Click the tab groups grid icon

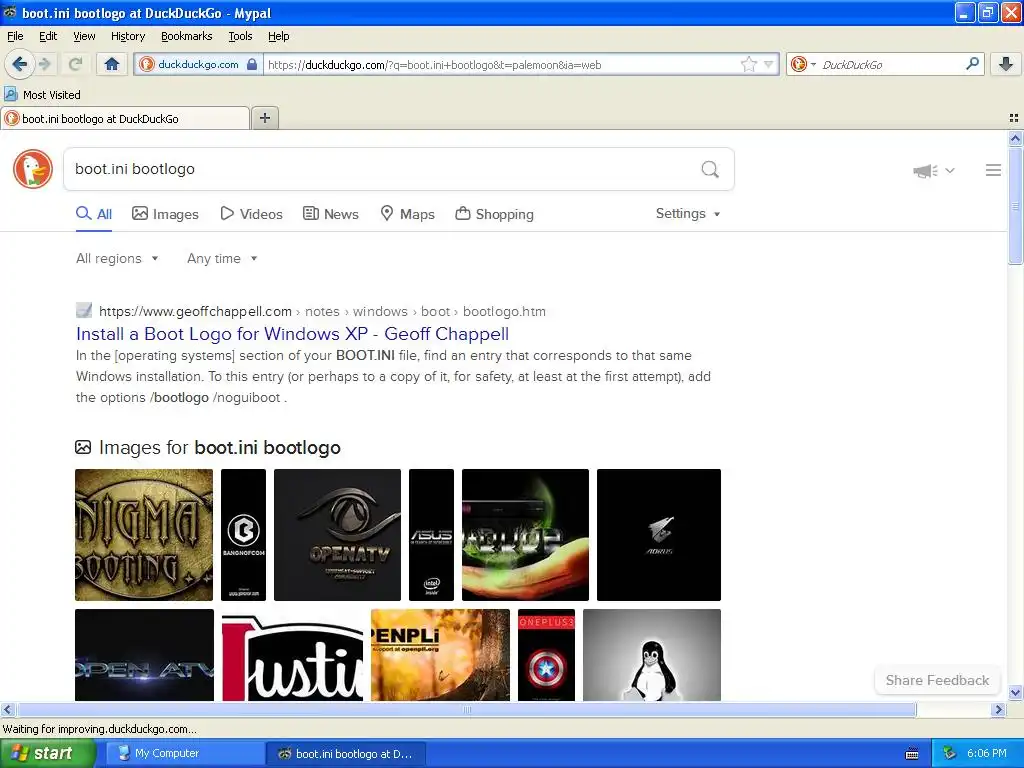[1014, 118]
